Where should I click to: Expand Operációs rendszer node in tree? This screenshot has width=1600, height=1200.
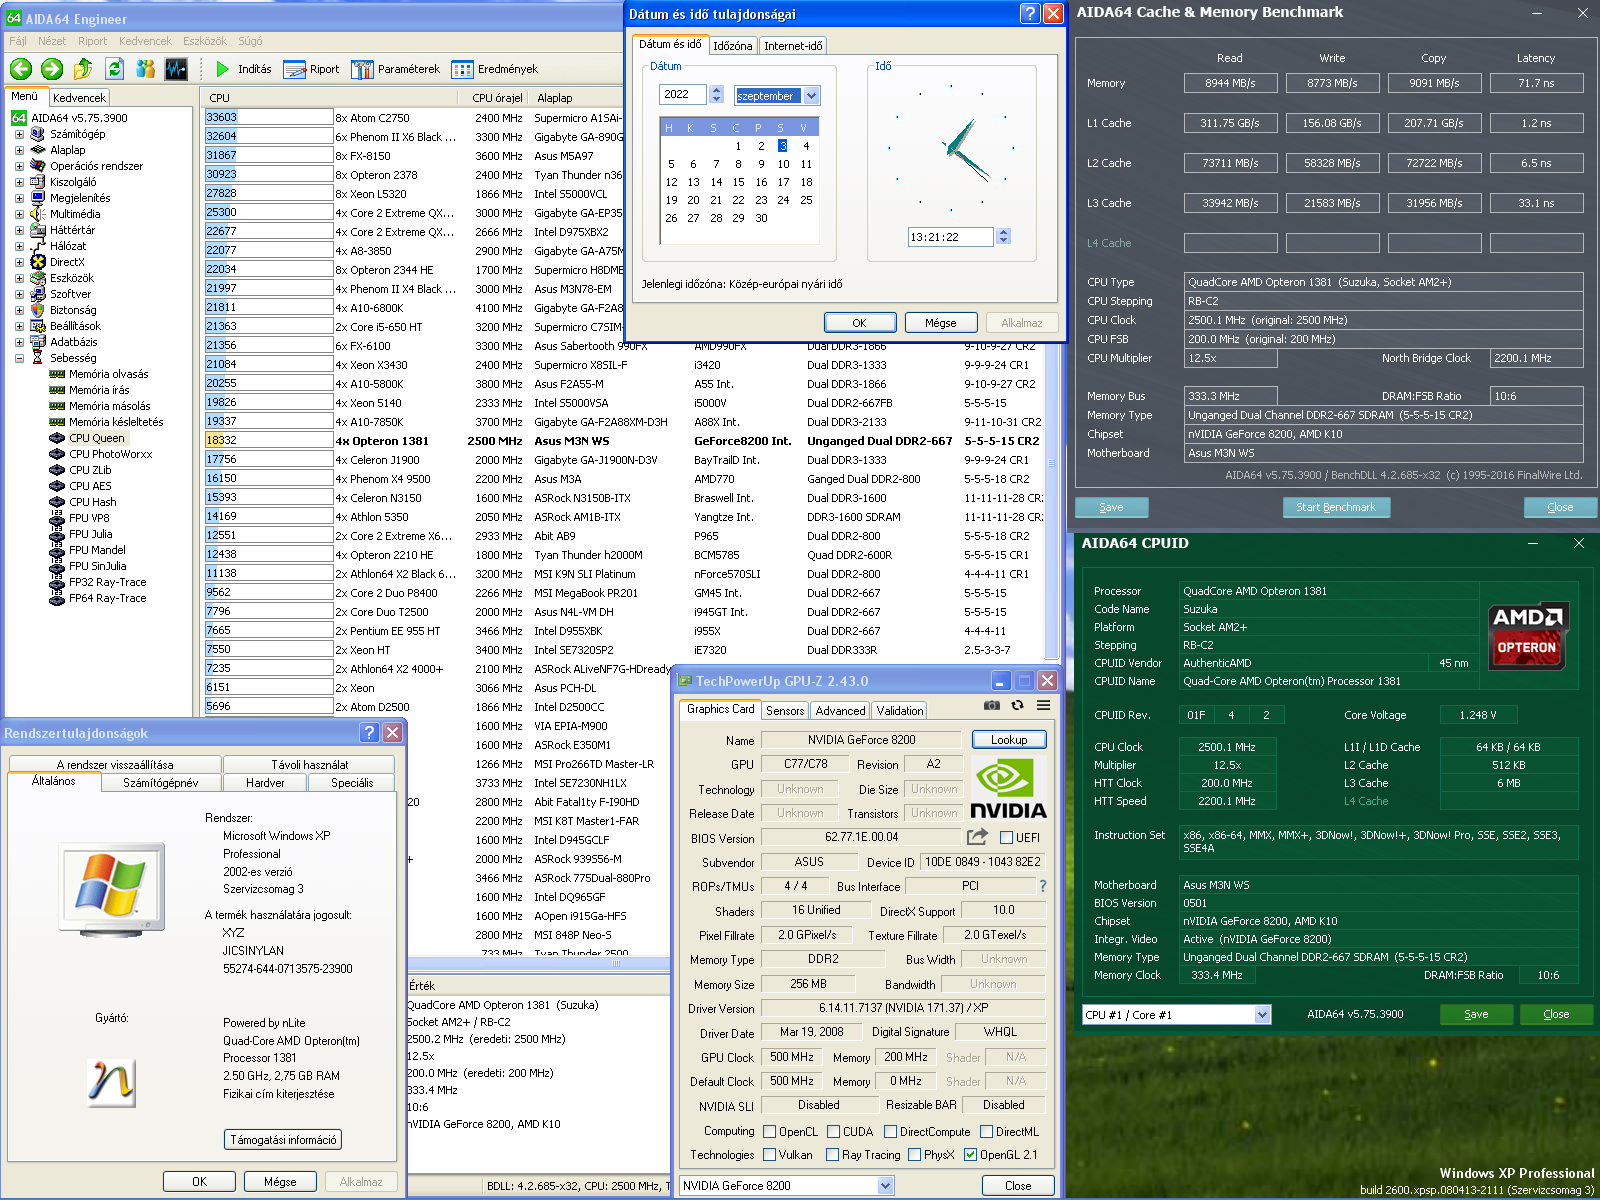pos(19,166)
